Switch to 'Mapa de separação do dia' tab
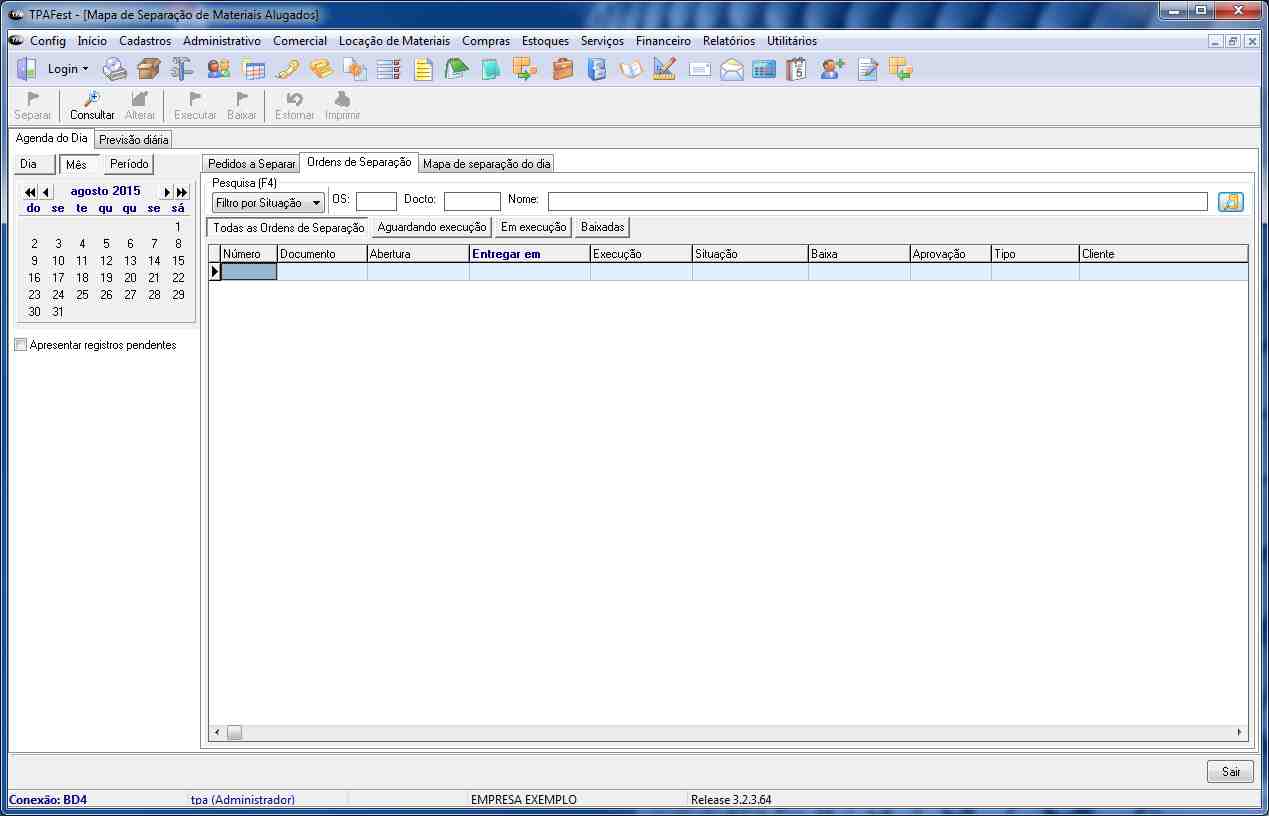This screenshot has height=816, width=1269. (x=486, y=164)
